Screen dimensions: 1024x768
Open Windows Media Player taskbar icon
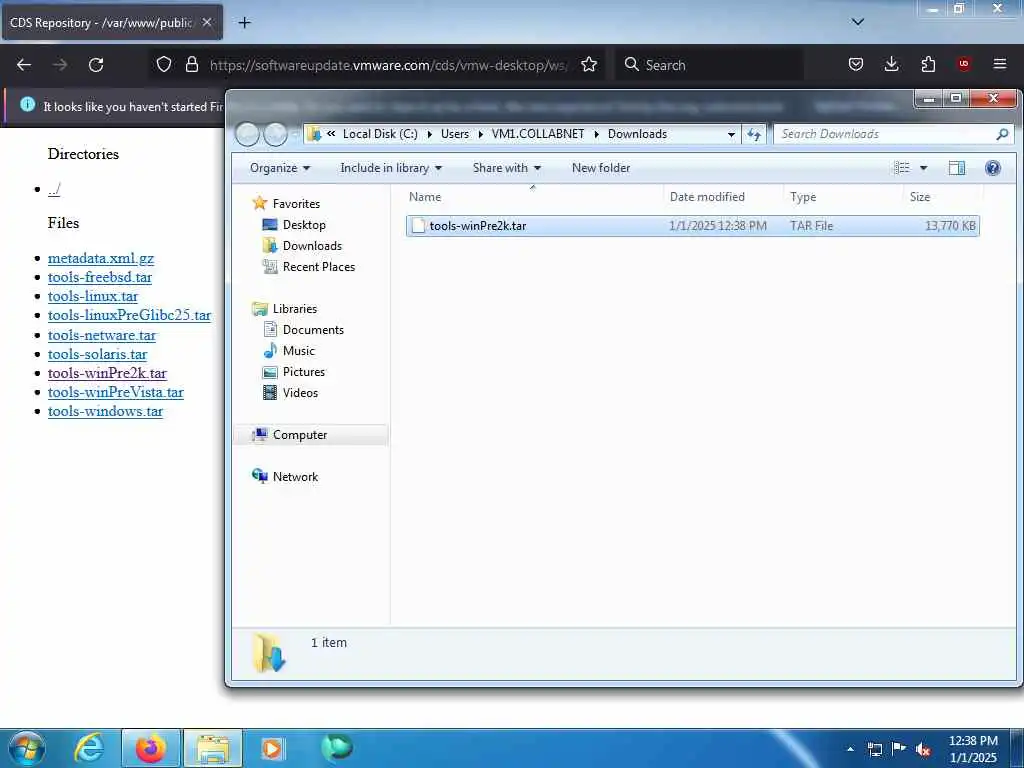coord(272,748)
